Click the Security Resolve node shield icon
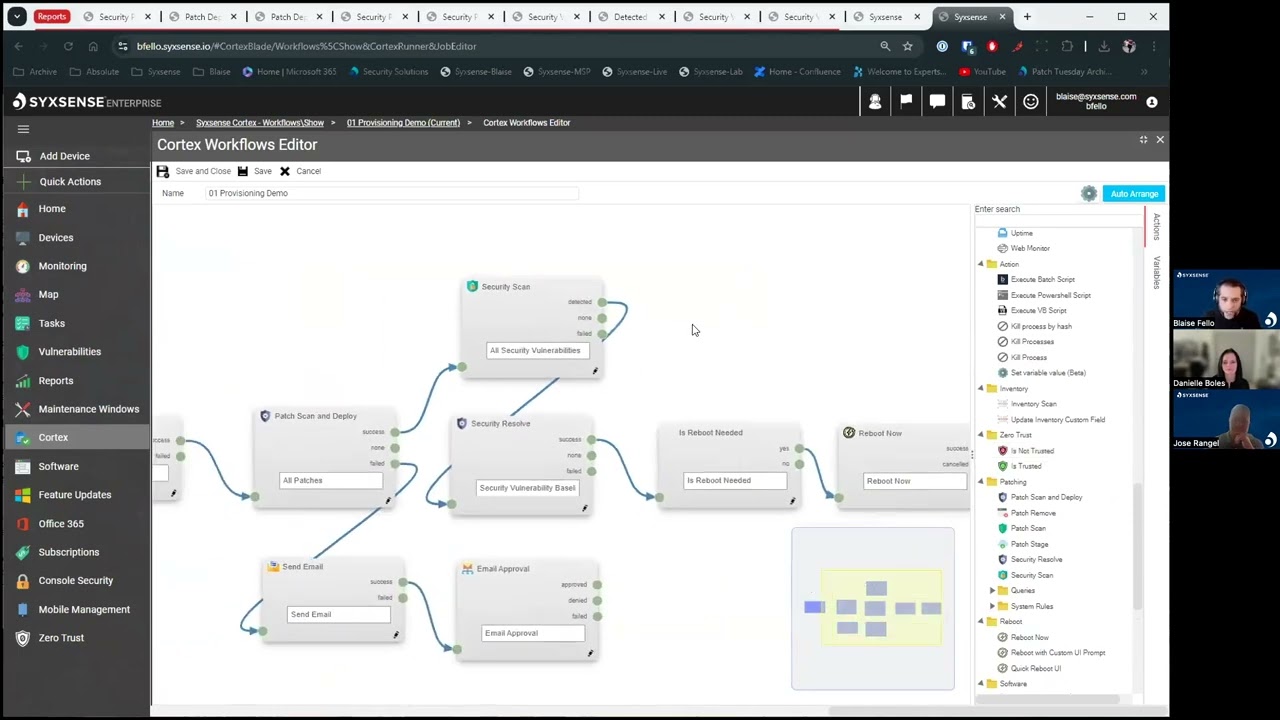 point(461,423)
